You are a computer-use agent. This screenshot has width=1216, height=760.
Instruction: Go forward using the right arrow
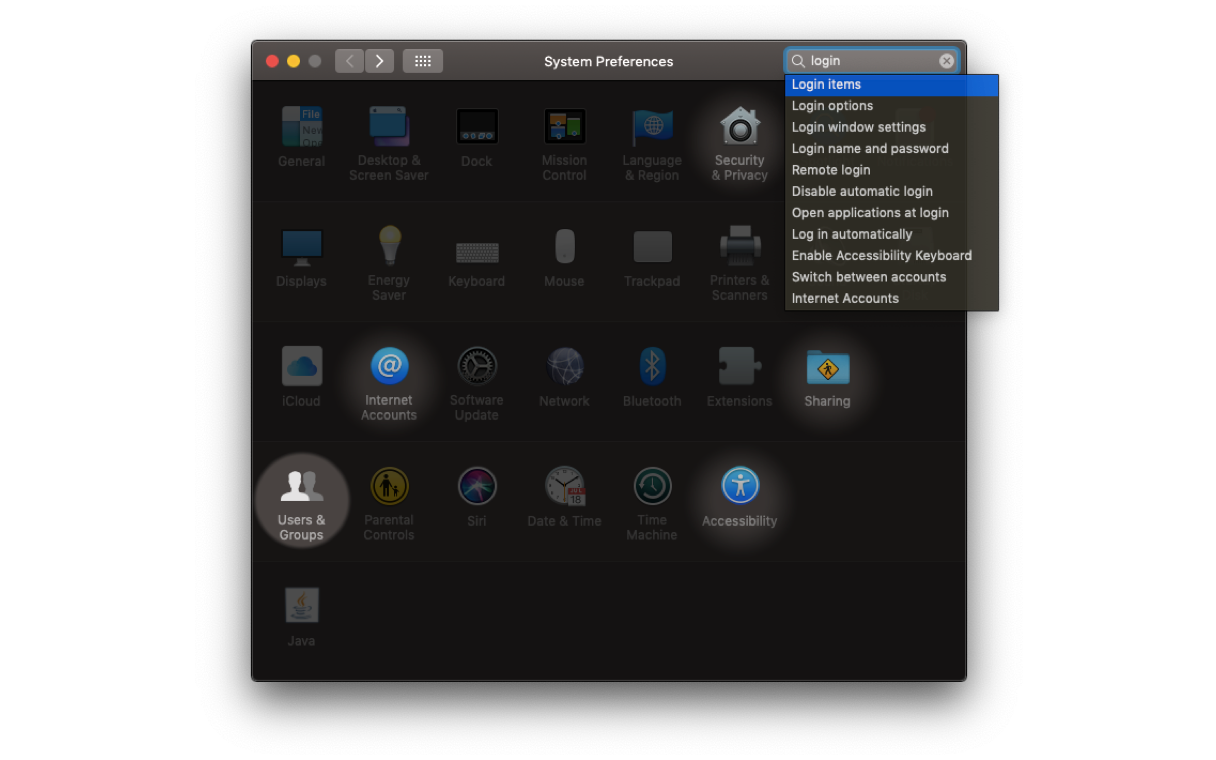click(379, 61)
